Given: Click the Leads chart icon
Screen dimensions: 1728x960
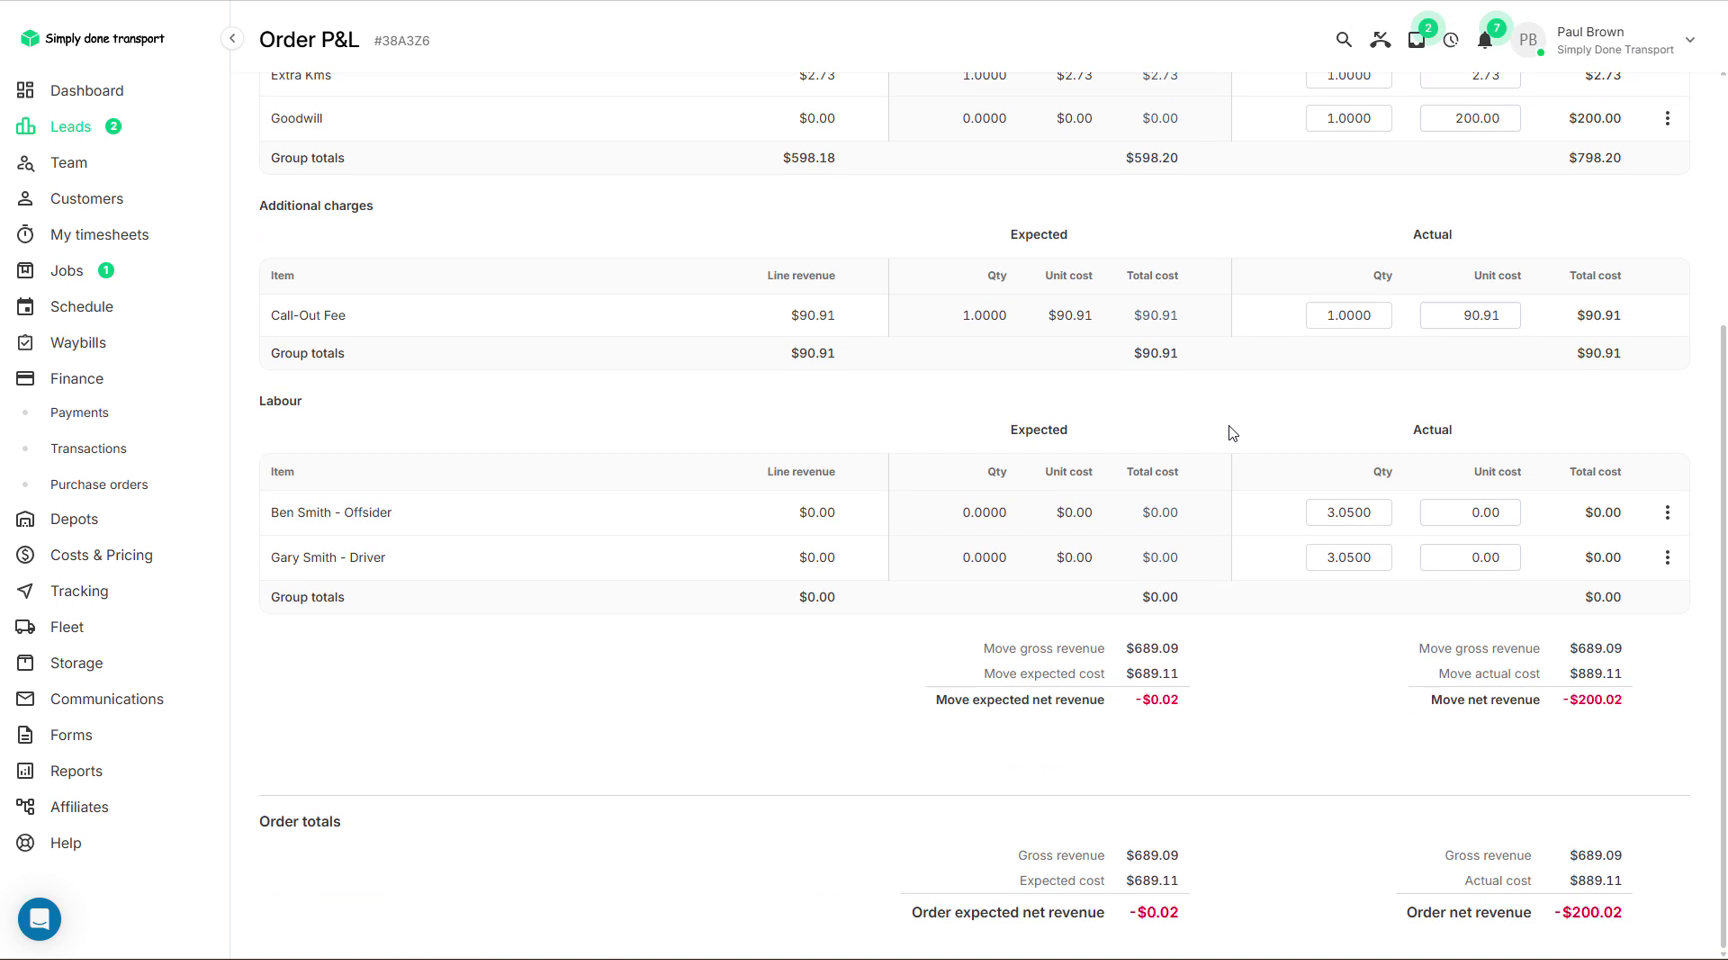Looking at the screenshot, I should pos(25,126).
